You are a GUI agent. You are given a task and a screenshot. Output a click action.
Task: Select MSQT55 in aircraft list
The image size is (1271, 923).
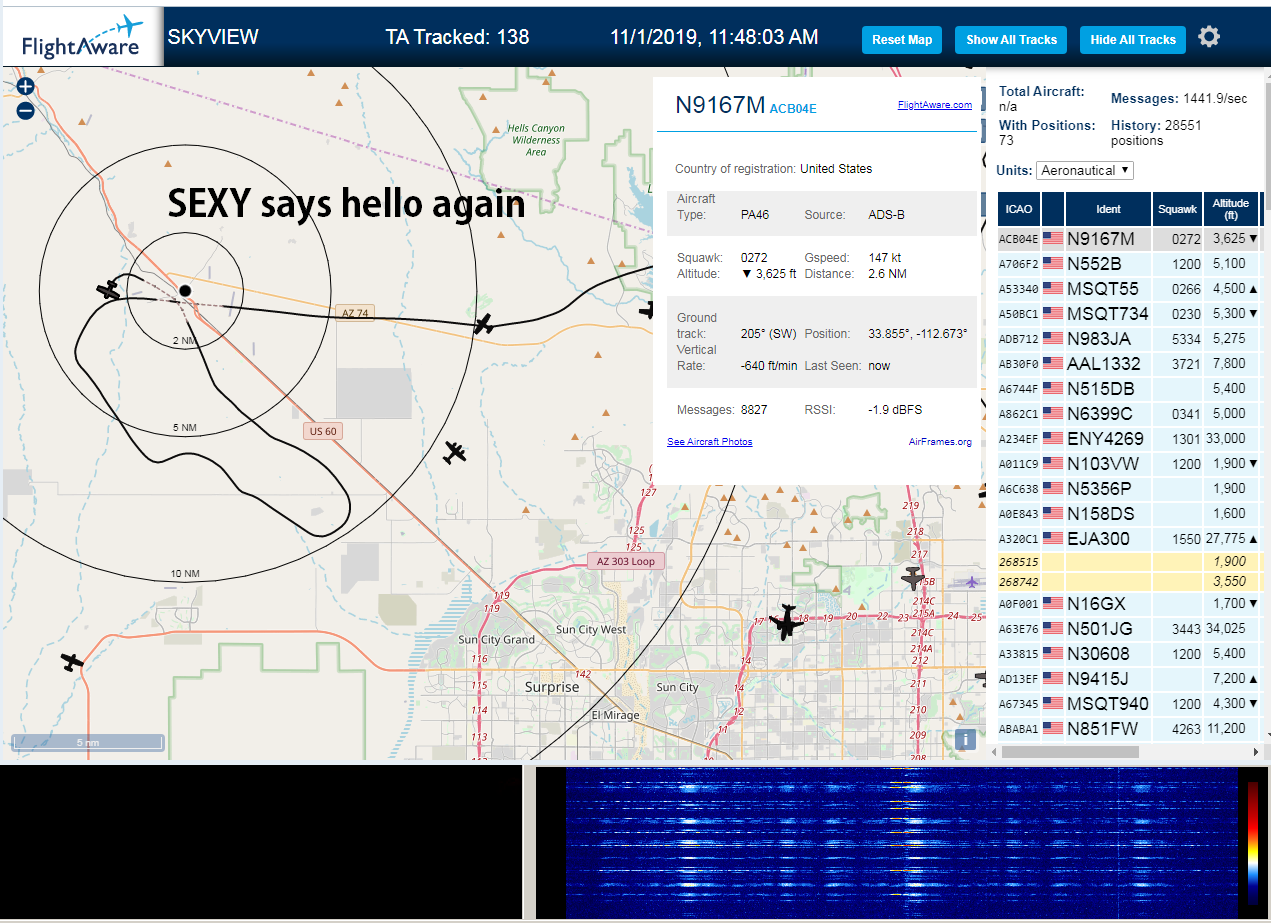(1129, 289)
